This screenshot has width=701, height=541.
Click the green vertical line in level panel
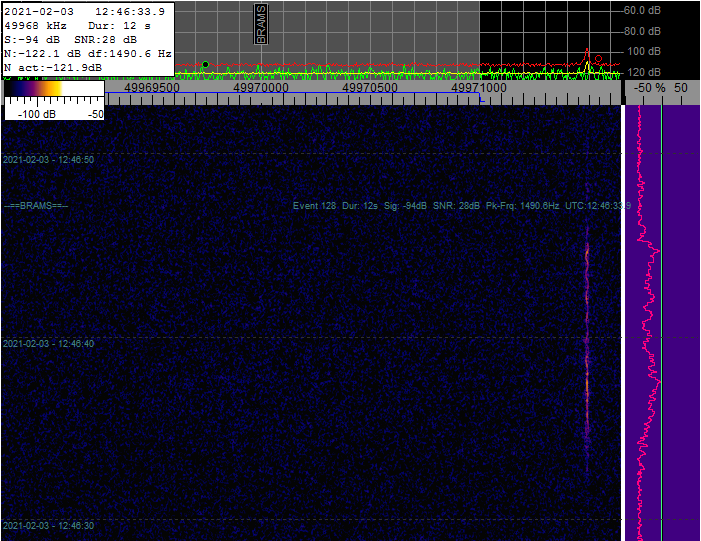point(662,322)
